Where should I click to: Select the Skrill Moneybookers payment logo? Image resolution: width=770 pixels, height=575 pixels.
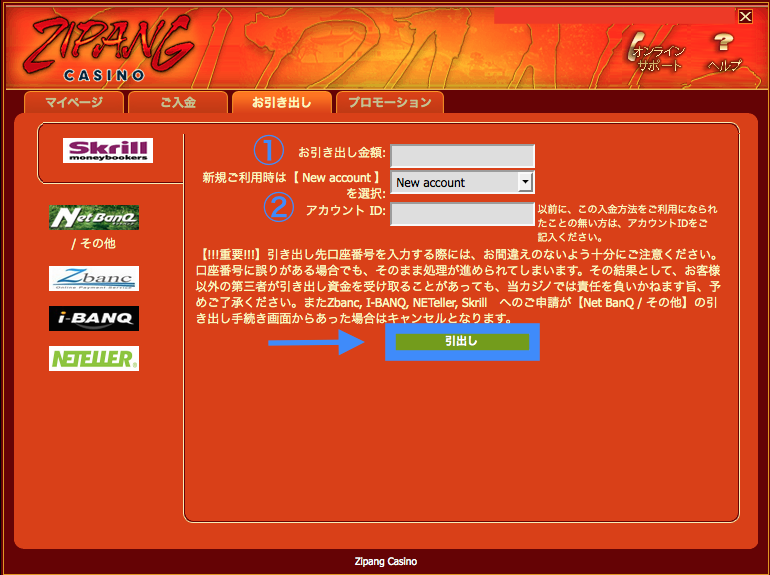(108, 150)
